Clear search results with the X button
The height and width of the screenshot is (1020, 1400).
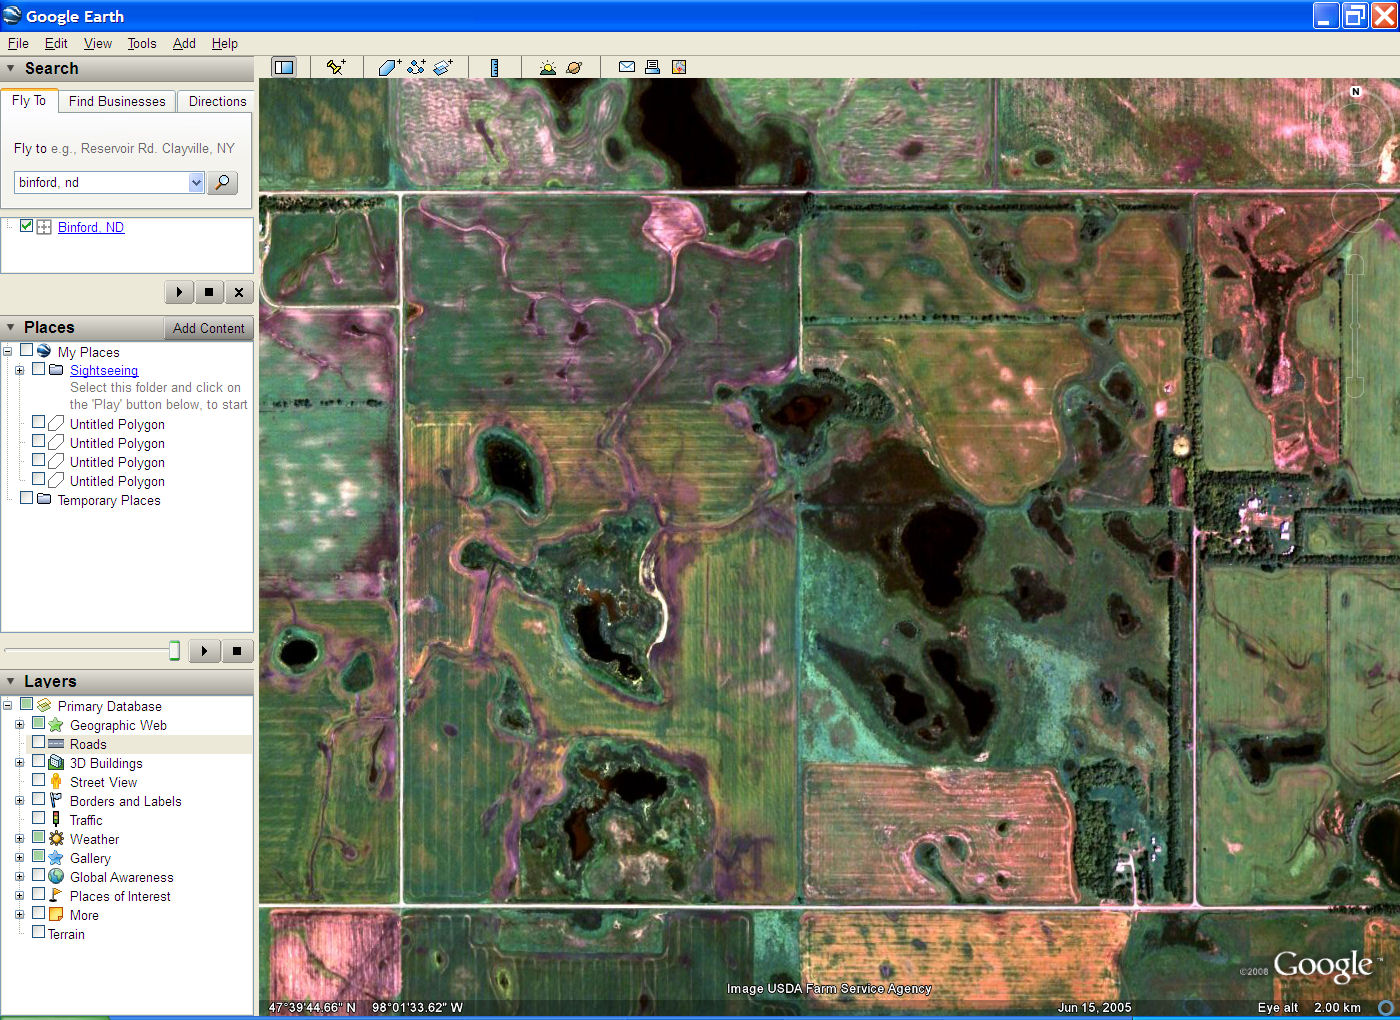[238, 292]
